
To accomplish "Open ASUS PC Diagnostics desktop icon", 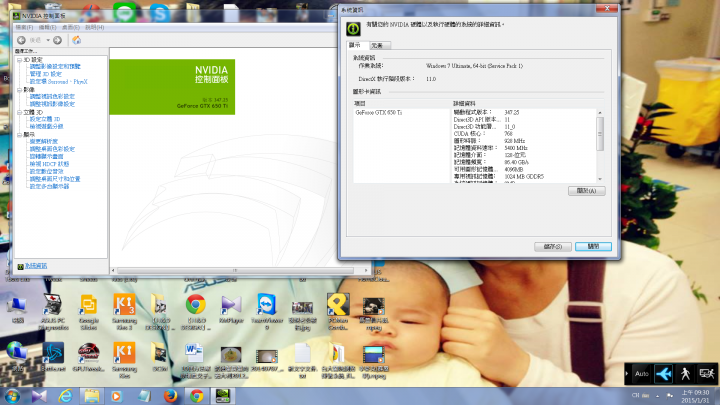I will tap(53, 312).
